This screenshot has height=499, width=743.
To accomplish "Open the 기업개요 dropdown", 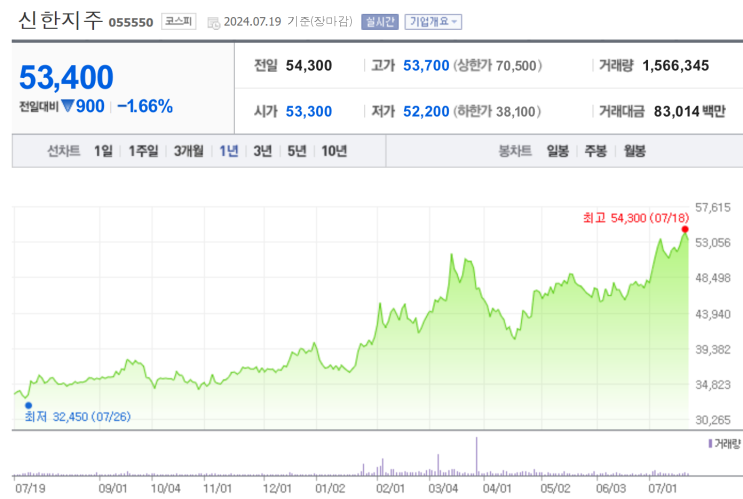I will (433, 22).
